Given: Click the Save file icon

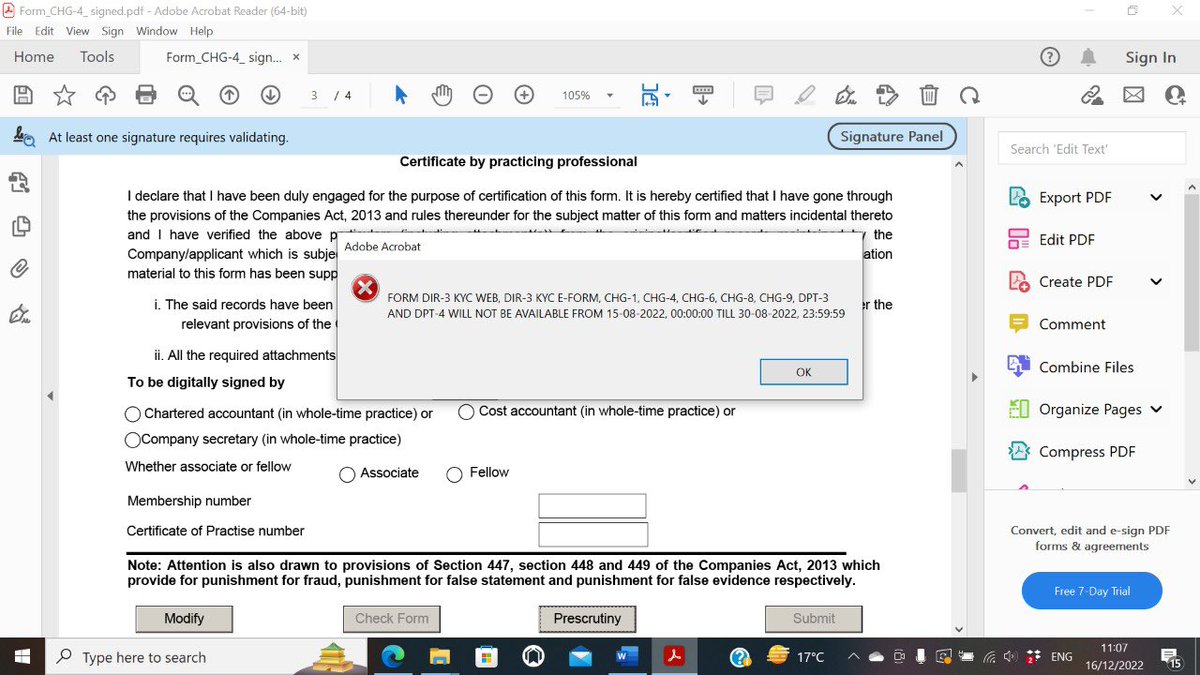Looking at the screenshot, I should tap(23, 95).
